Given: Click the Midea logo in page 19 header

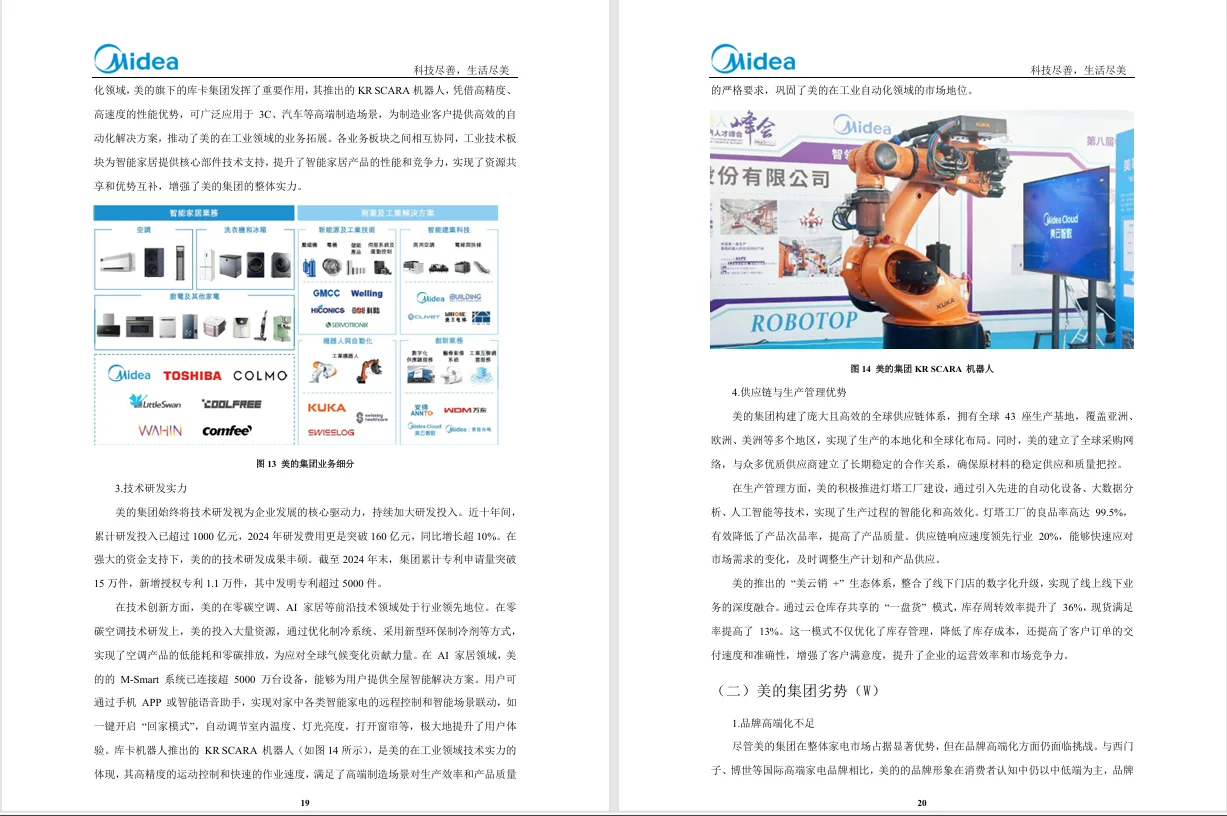Looking at the screenshot, I should pos(136,59).
